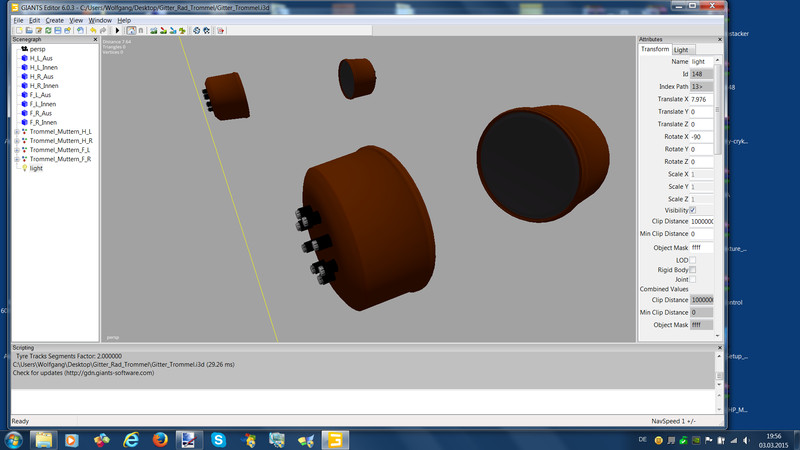Image resolution: width=800 pixels, height=450 pixels.
Task: Expand the Trommel_Muttern_H_R group
Action: pyautogui.click(x=16, y=141)
